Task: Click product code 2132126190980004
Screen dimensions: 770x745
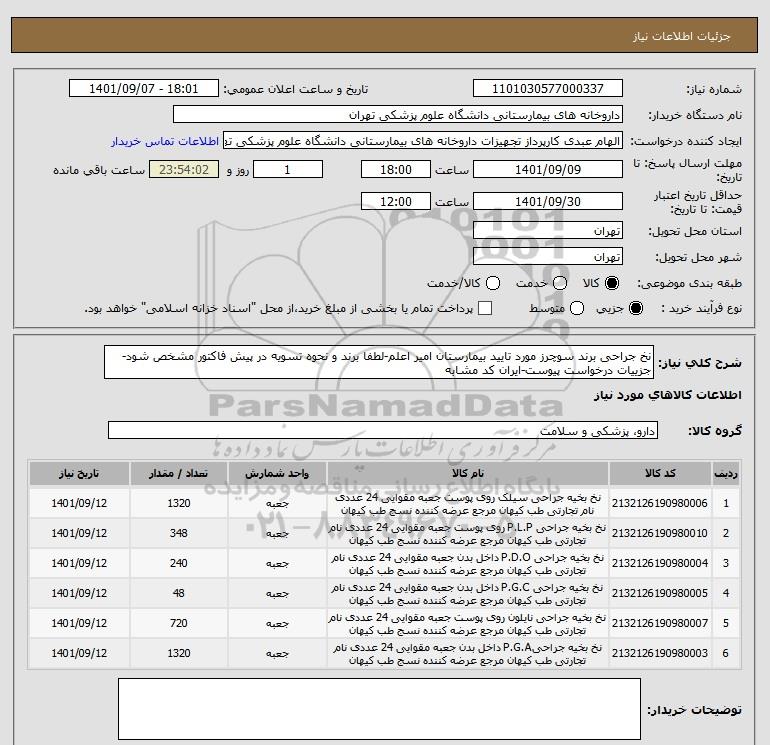Action: 660,563
